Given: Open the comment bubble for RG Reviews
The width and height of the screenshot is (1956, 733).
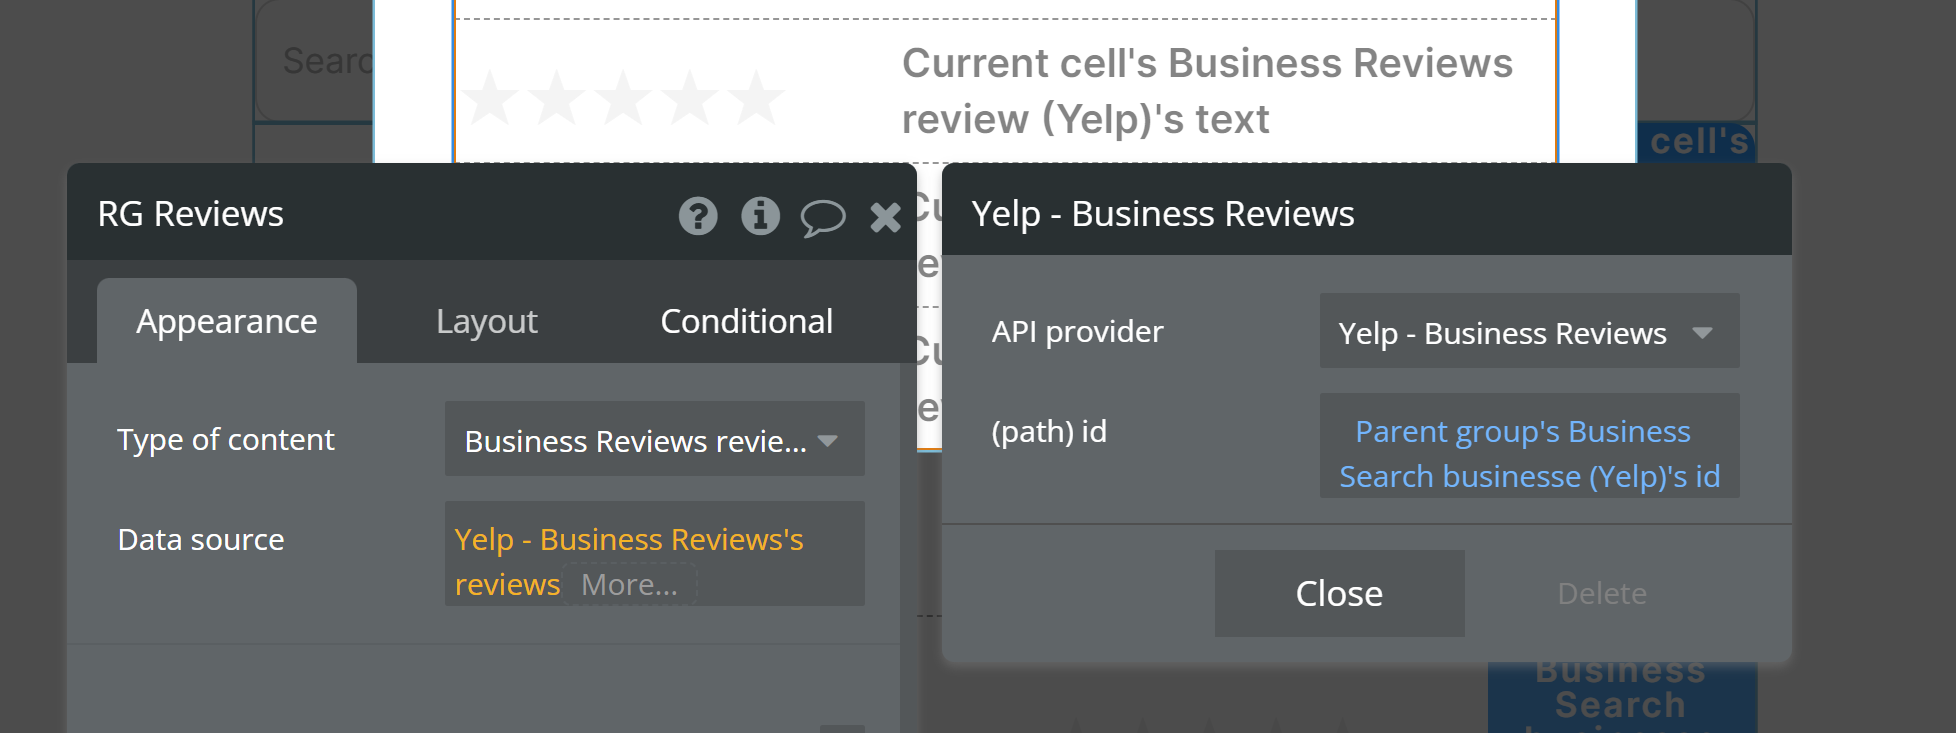Looking at the screenshot, I should pos(822,217).
